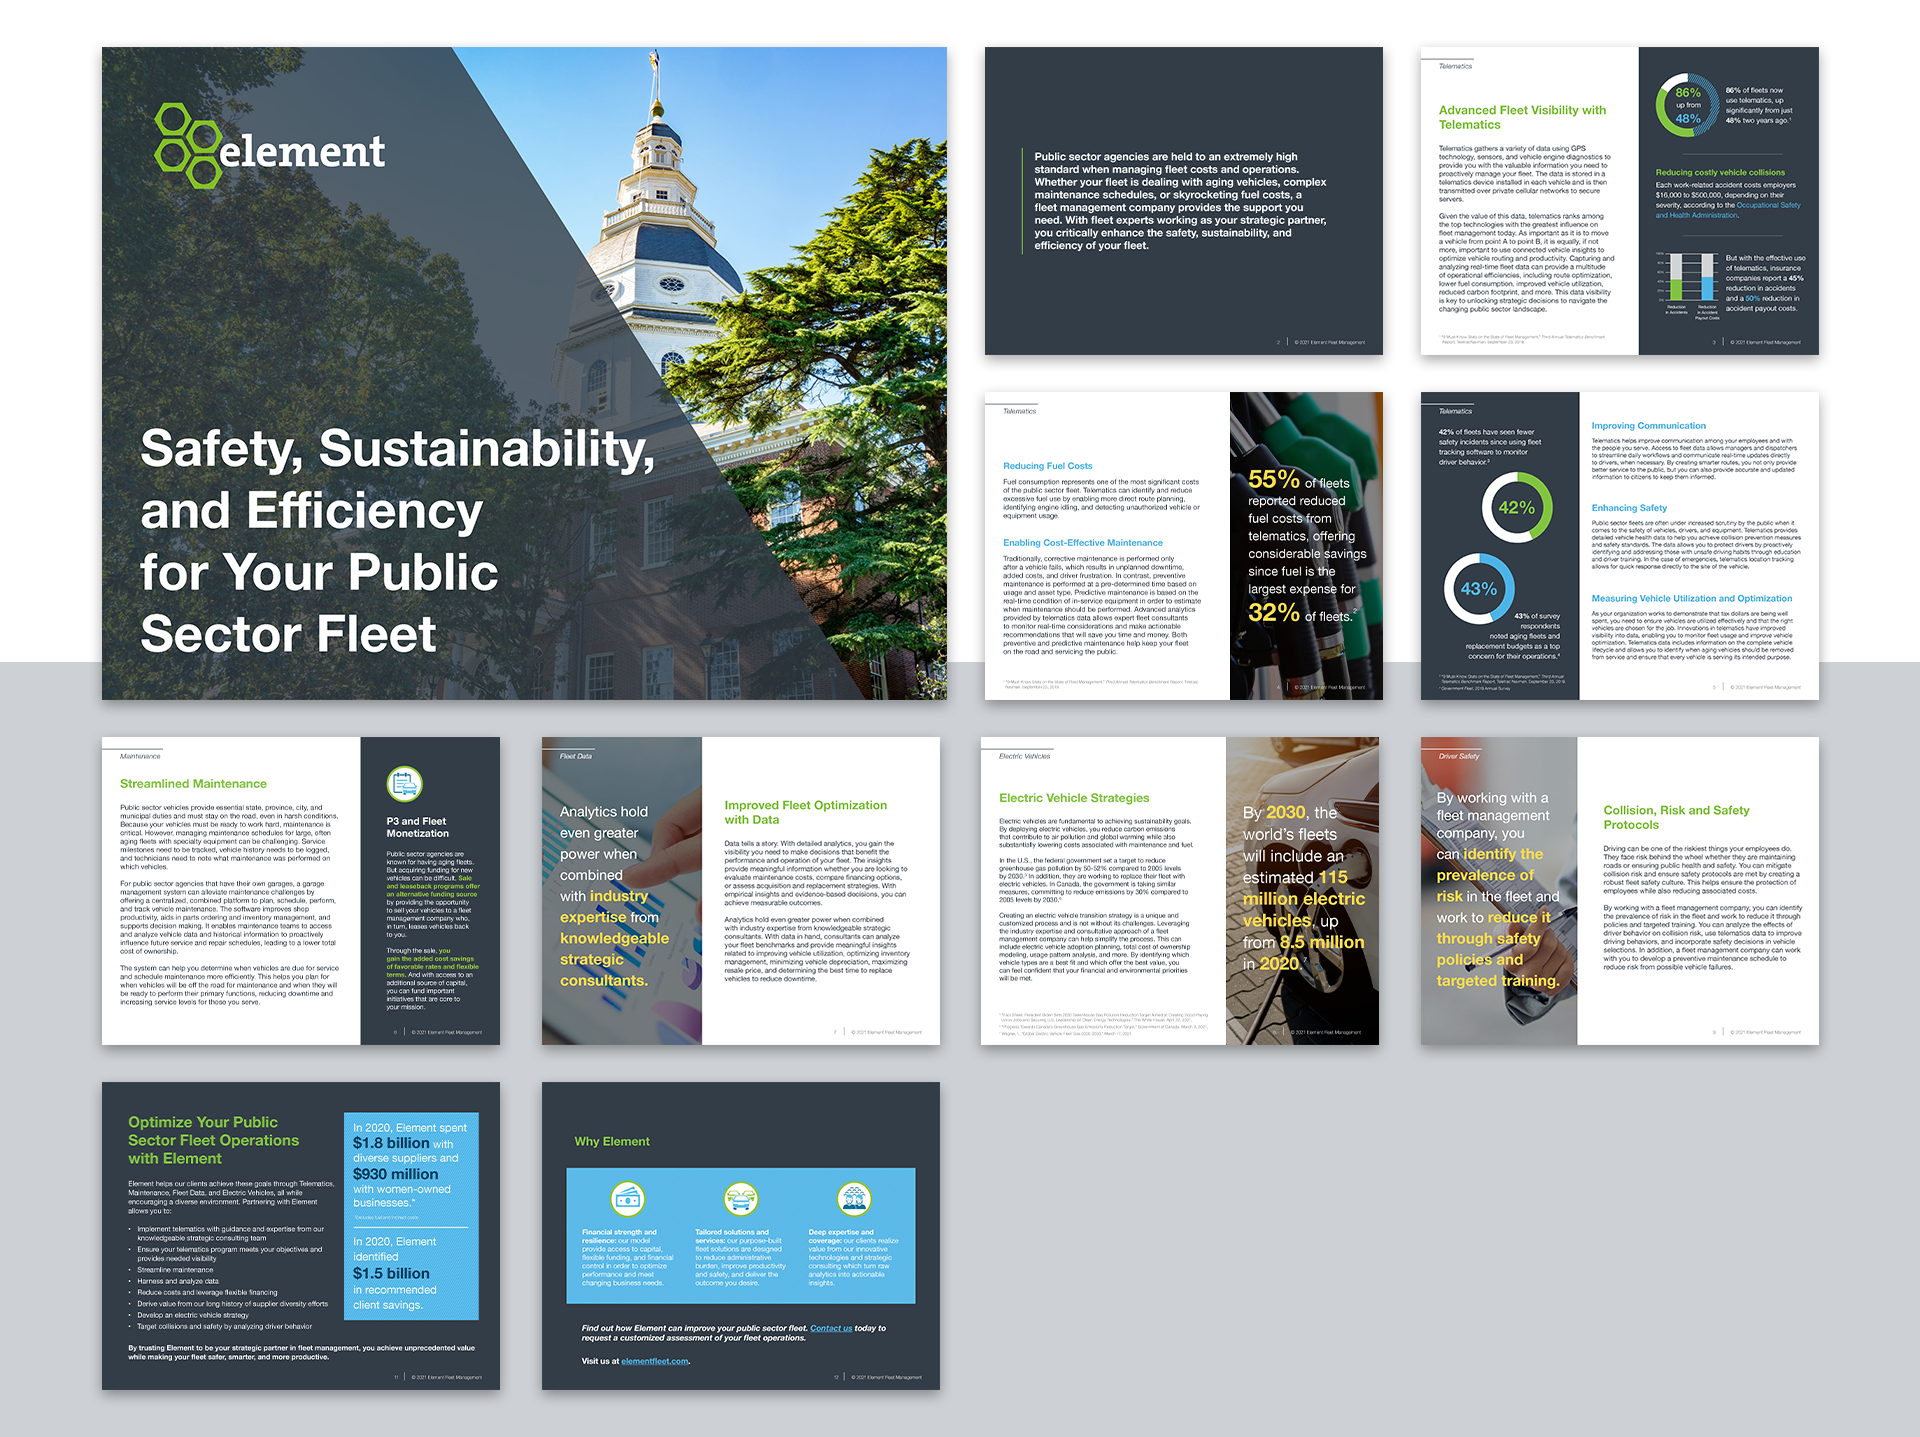Click Occupational Safety and Health Administration link
The image size is (1920, 1437).
[x=1767, y=205]
